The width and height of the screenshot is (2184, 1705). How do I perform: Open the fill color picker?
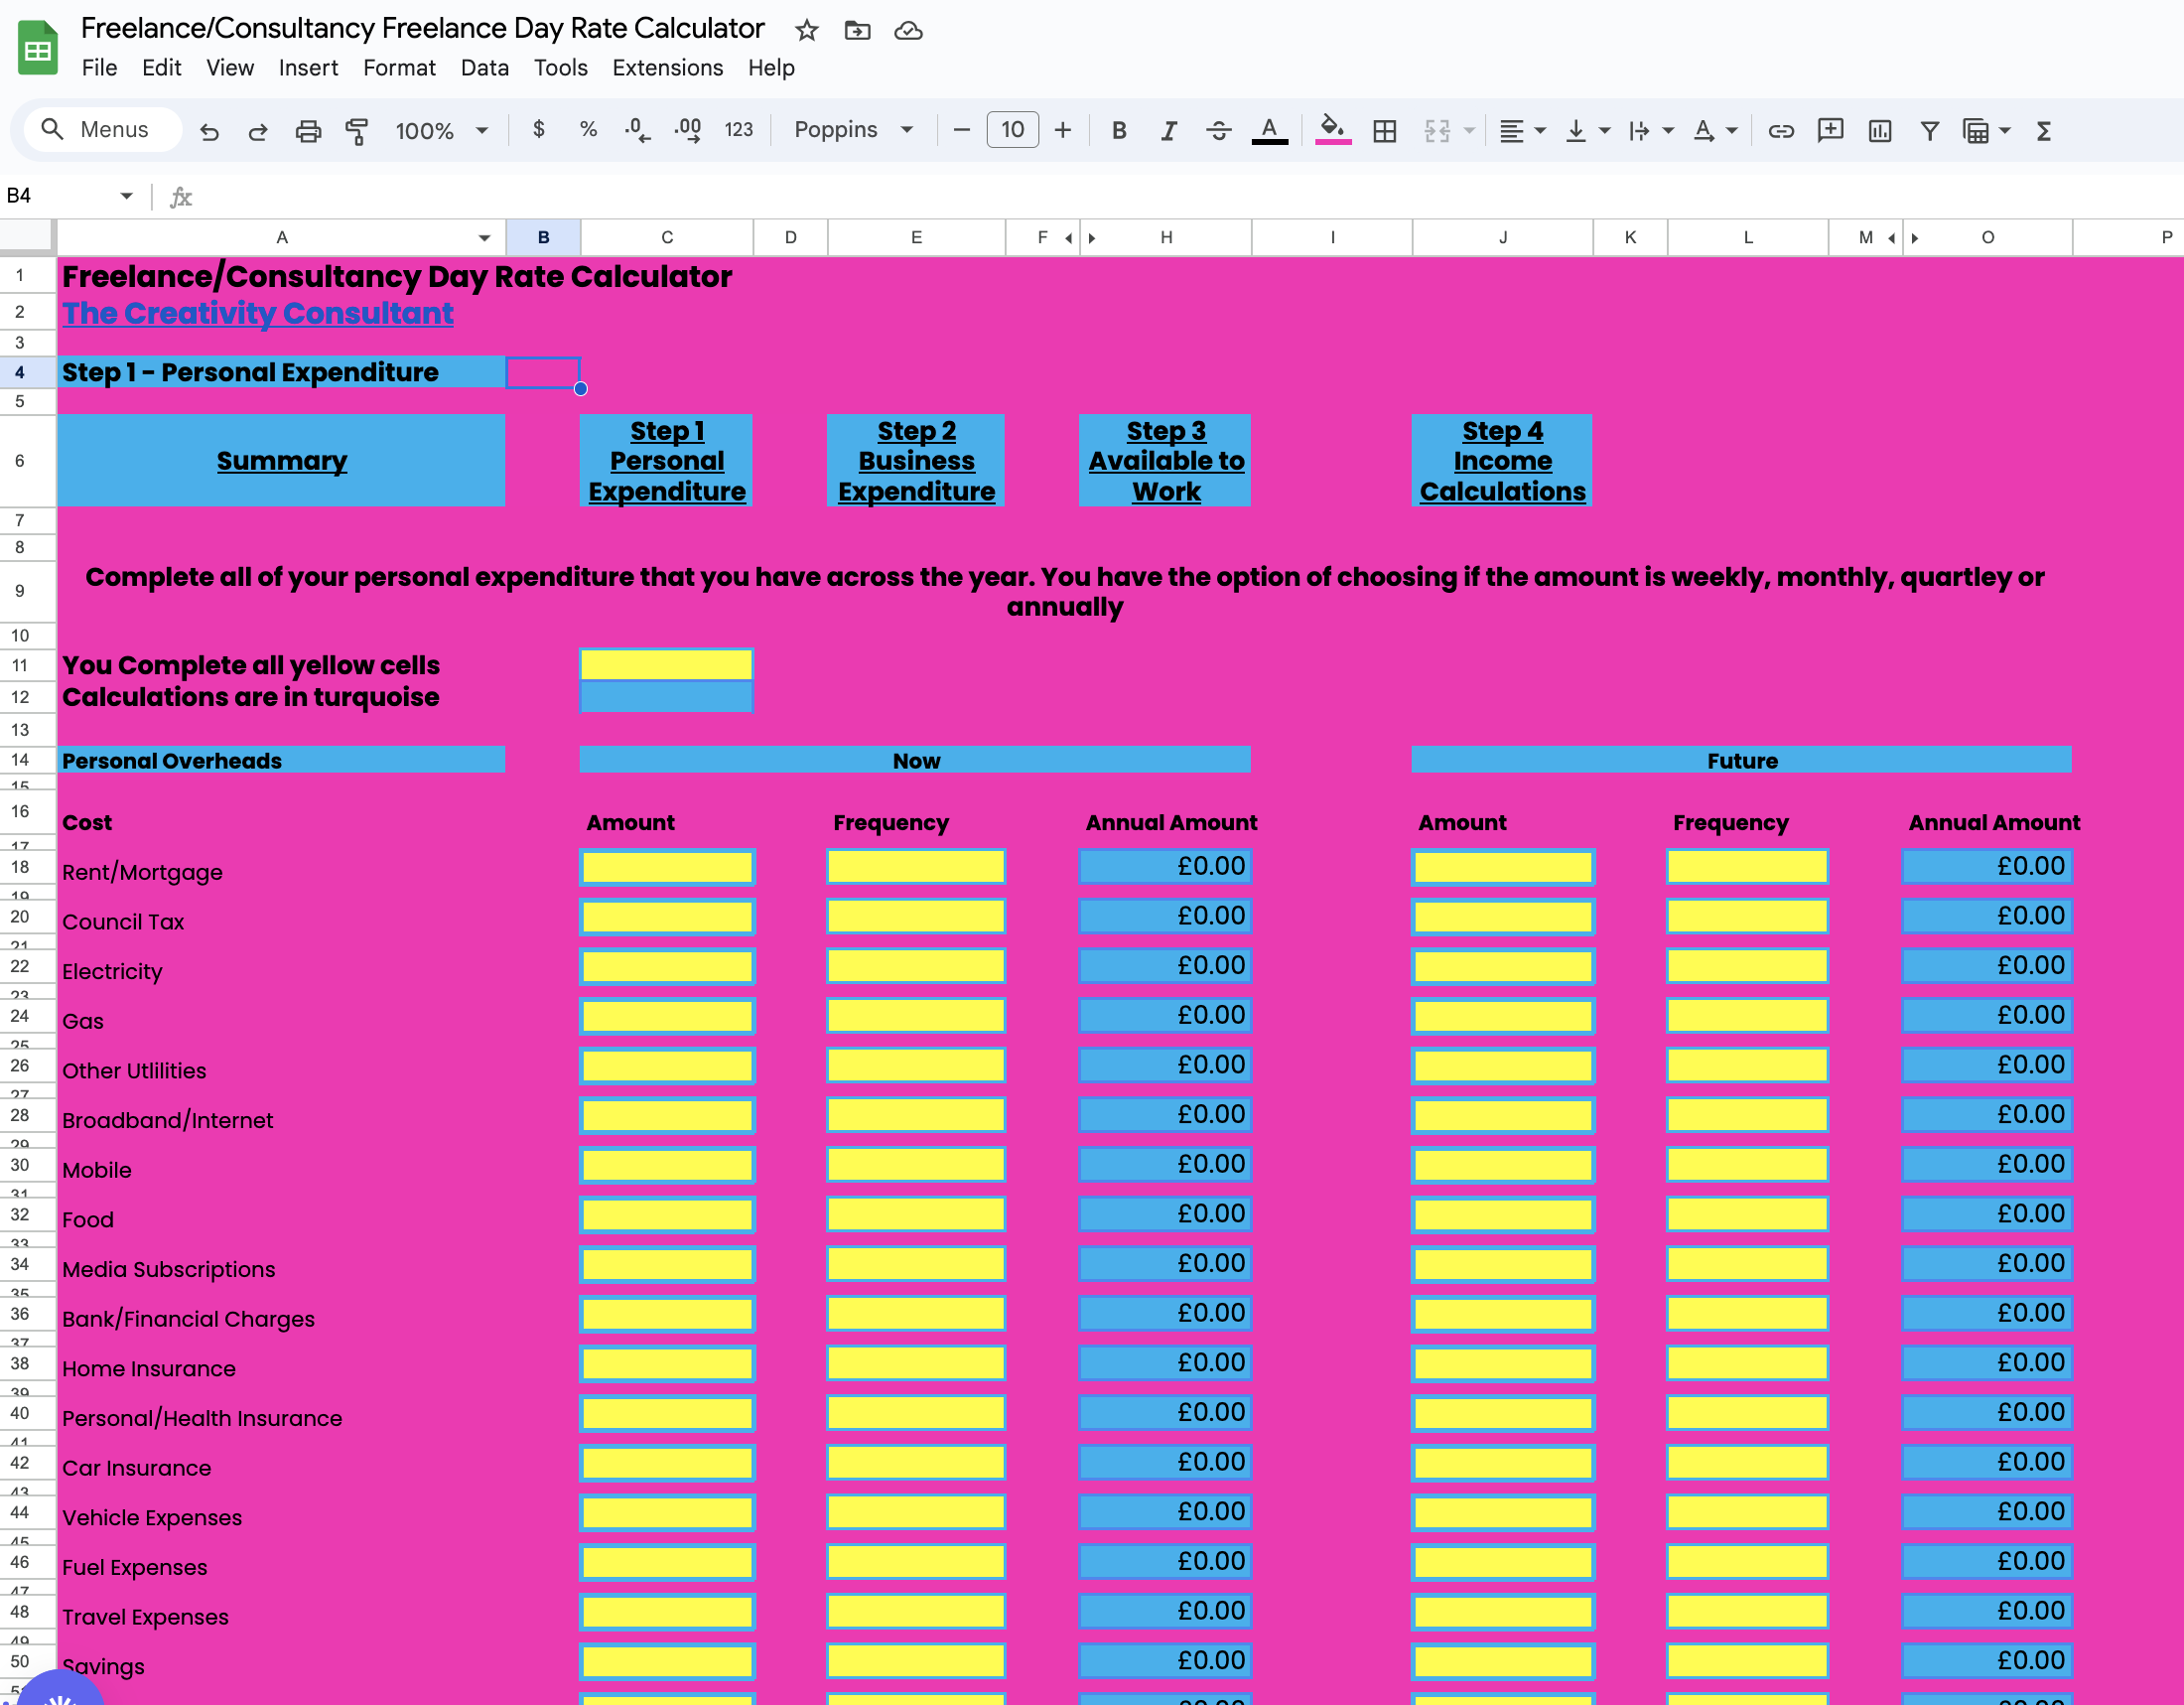1332,129
